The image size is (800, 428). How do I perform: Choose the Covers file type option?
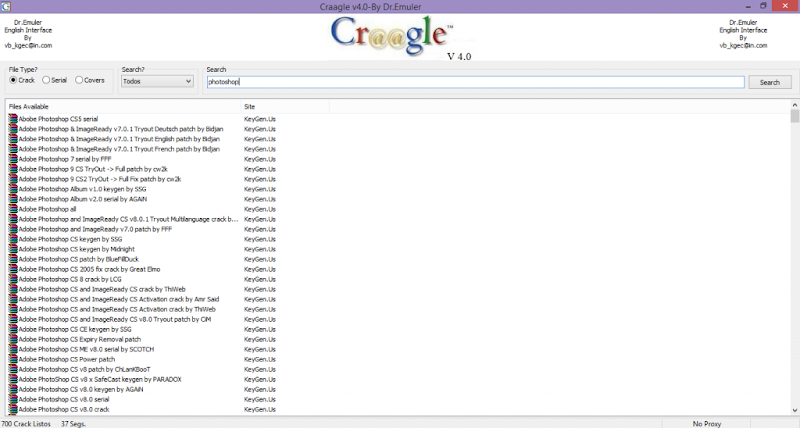80,80
